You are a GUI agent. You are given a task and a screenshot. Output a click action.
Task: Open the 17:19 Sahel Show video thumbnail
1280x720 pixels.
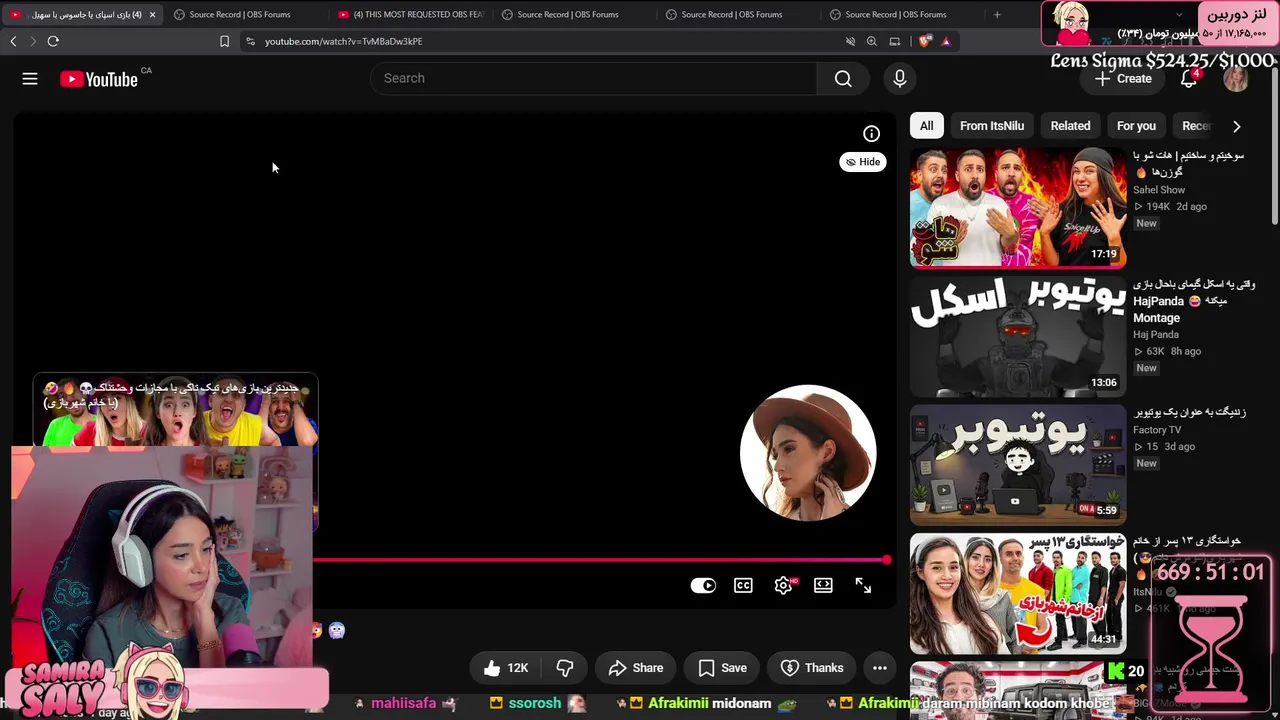click(1018, 208)
